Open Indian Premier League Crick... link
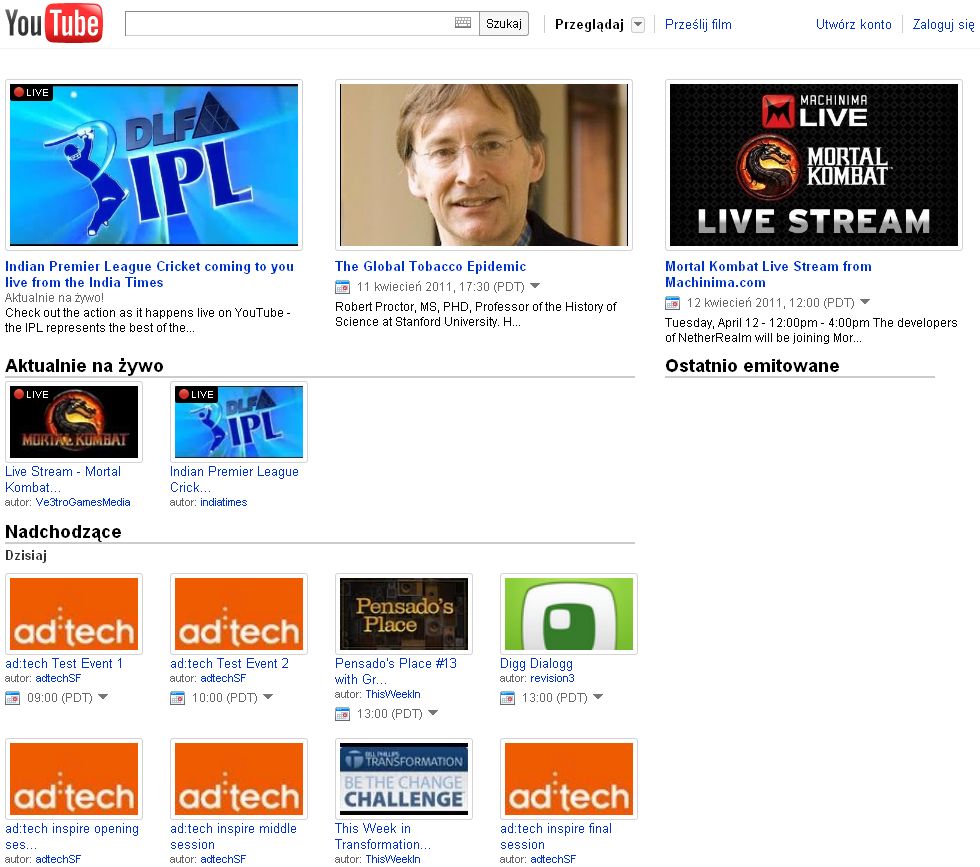The width and height of the screenshot is (980, 867). pos(234,479)
